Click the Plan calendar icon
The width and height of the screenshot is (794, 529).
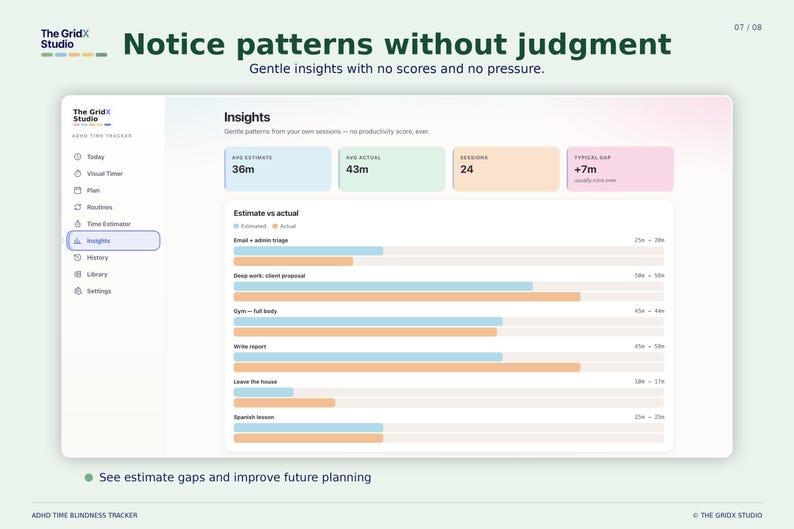click(x=77, y=190)
